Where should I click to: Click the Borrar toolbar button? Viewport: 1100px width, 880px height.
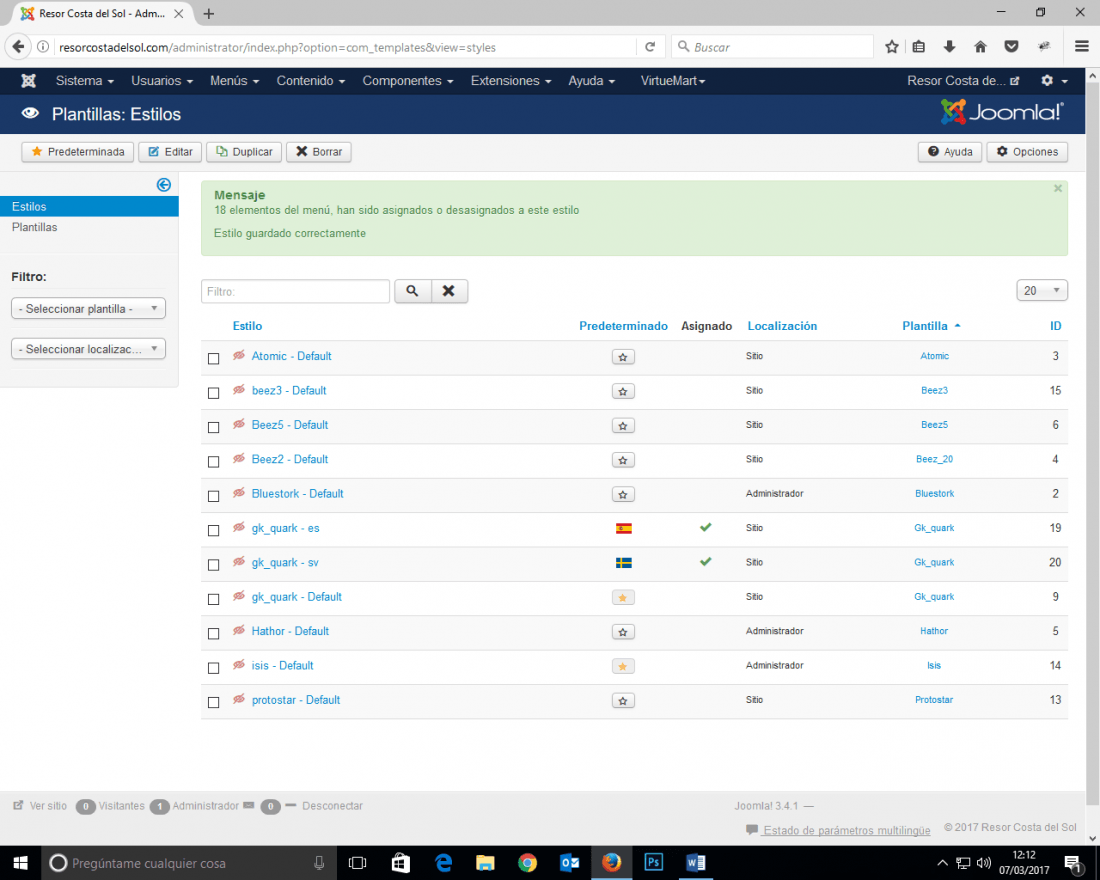coord(318,152)
